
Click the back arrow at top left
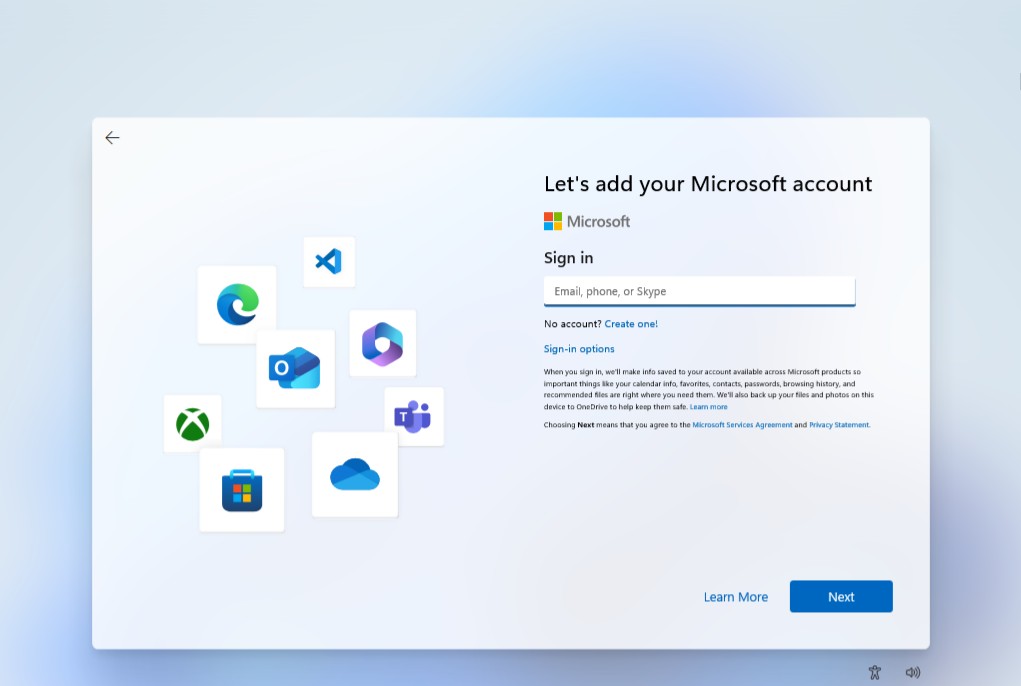click(x=112, y=138)
